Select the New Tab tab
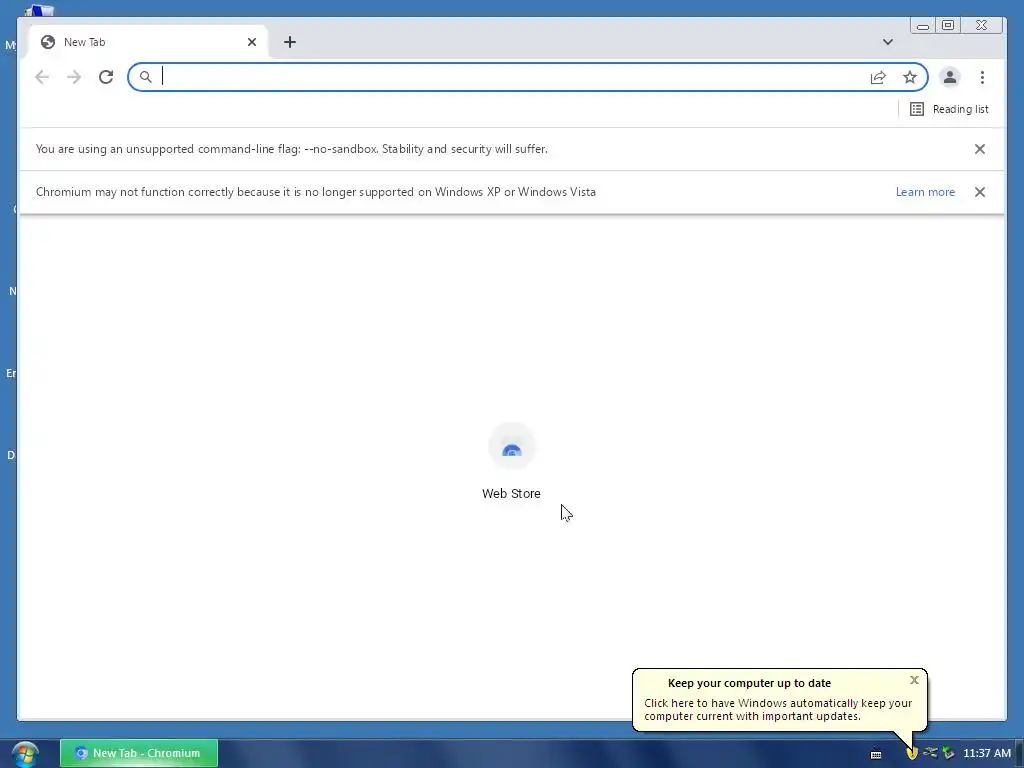Viewport: 1024px width, 768px height. (147, 42)
